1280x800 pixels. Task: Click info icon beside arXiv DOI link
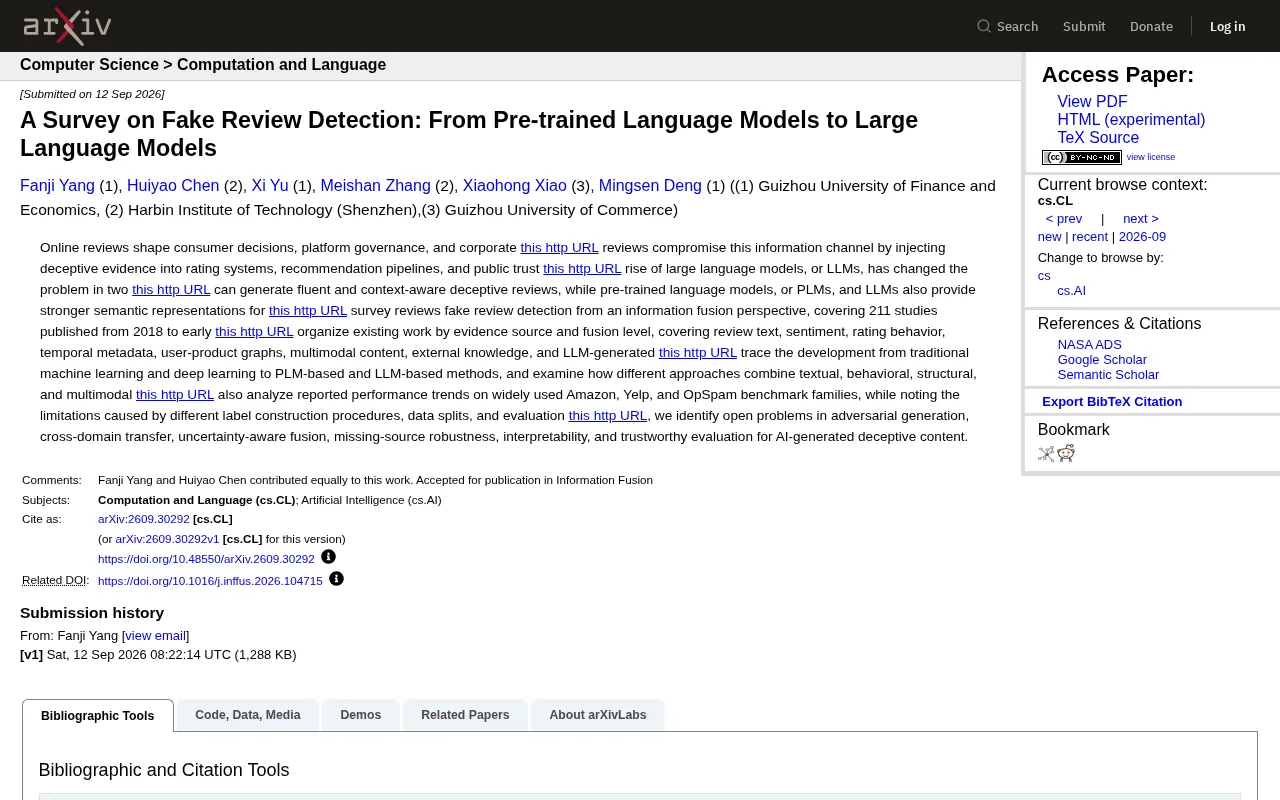click(x=328, y=557)
